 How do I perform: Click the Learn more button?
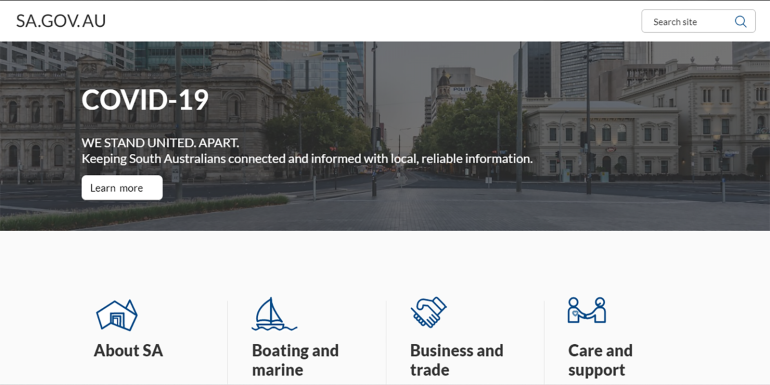[122, 188]
